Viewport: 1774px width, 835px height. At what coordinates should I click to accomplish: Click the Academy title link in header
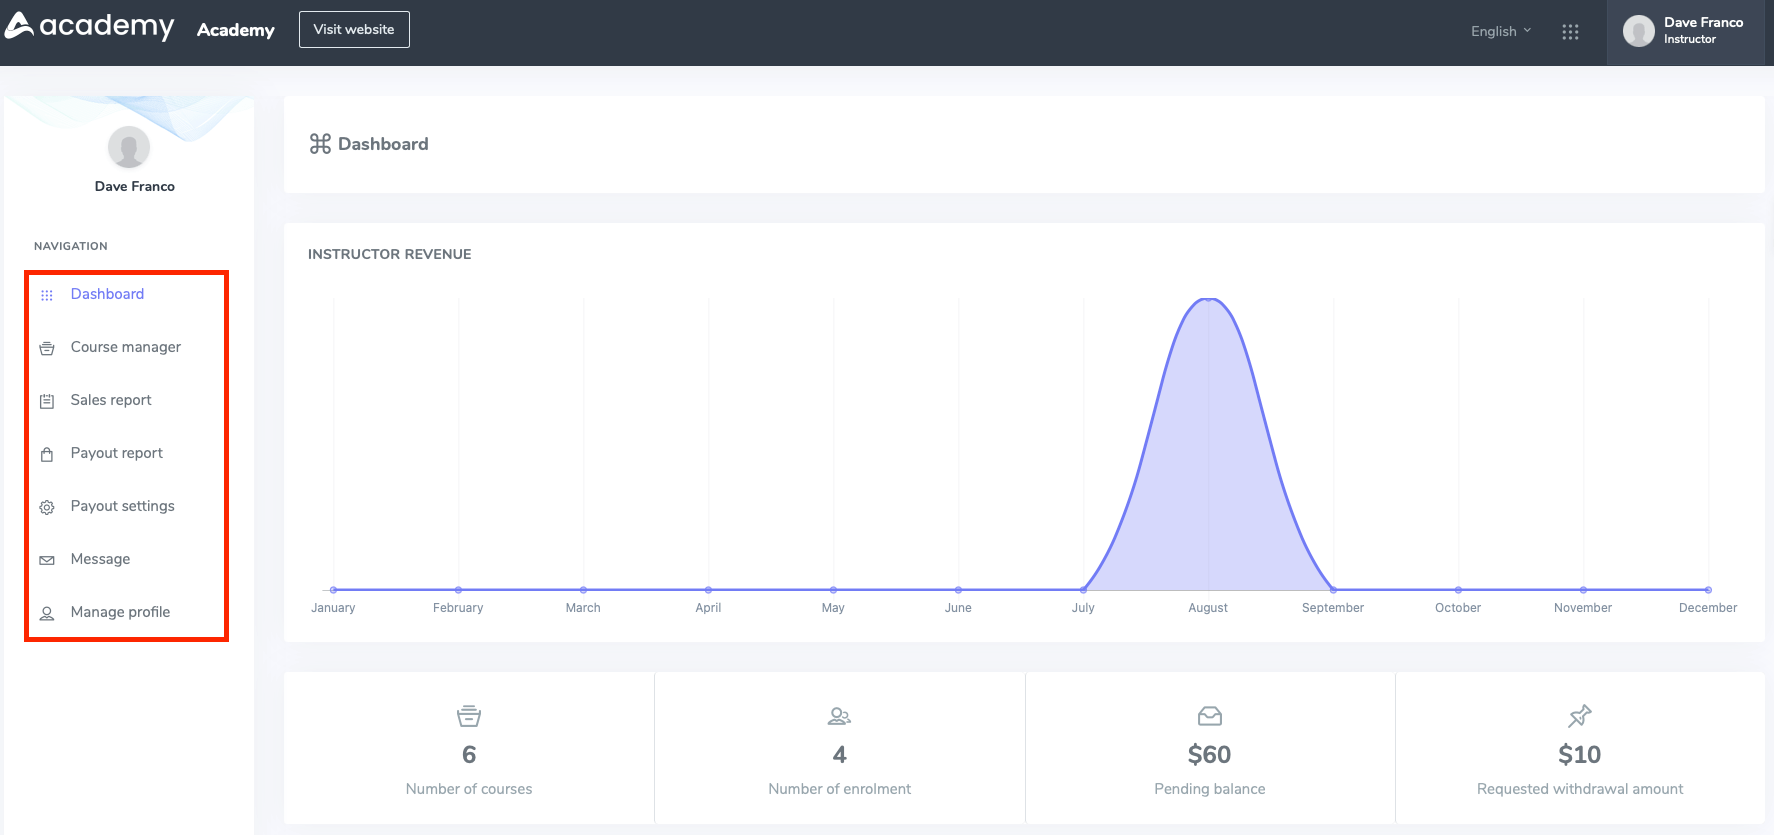[236, 30]
